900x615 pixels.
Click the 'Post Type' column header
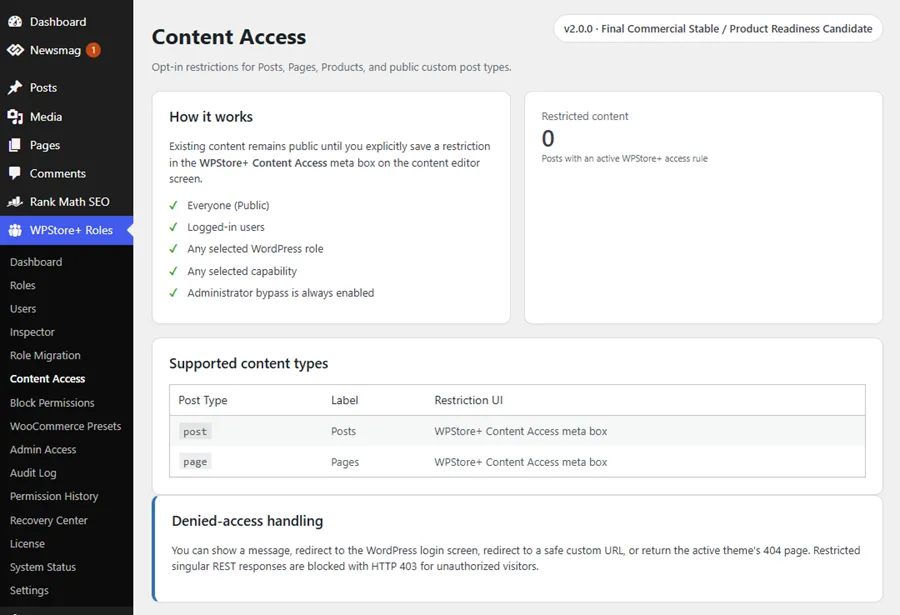[203, 400]
